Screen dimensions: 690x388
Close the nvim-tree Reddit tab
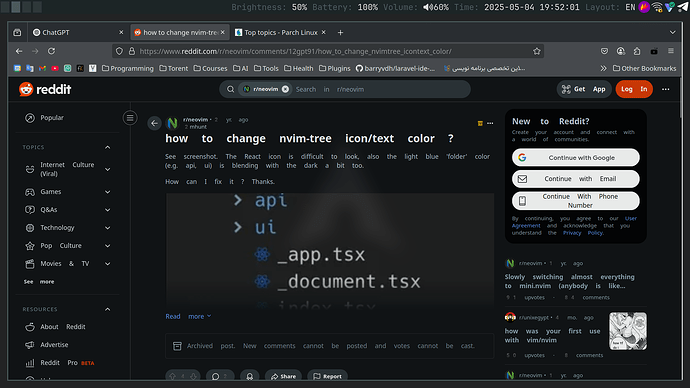tap(223, 33)
